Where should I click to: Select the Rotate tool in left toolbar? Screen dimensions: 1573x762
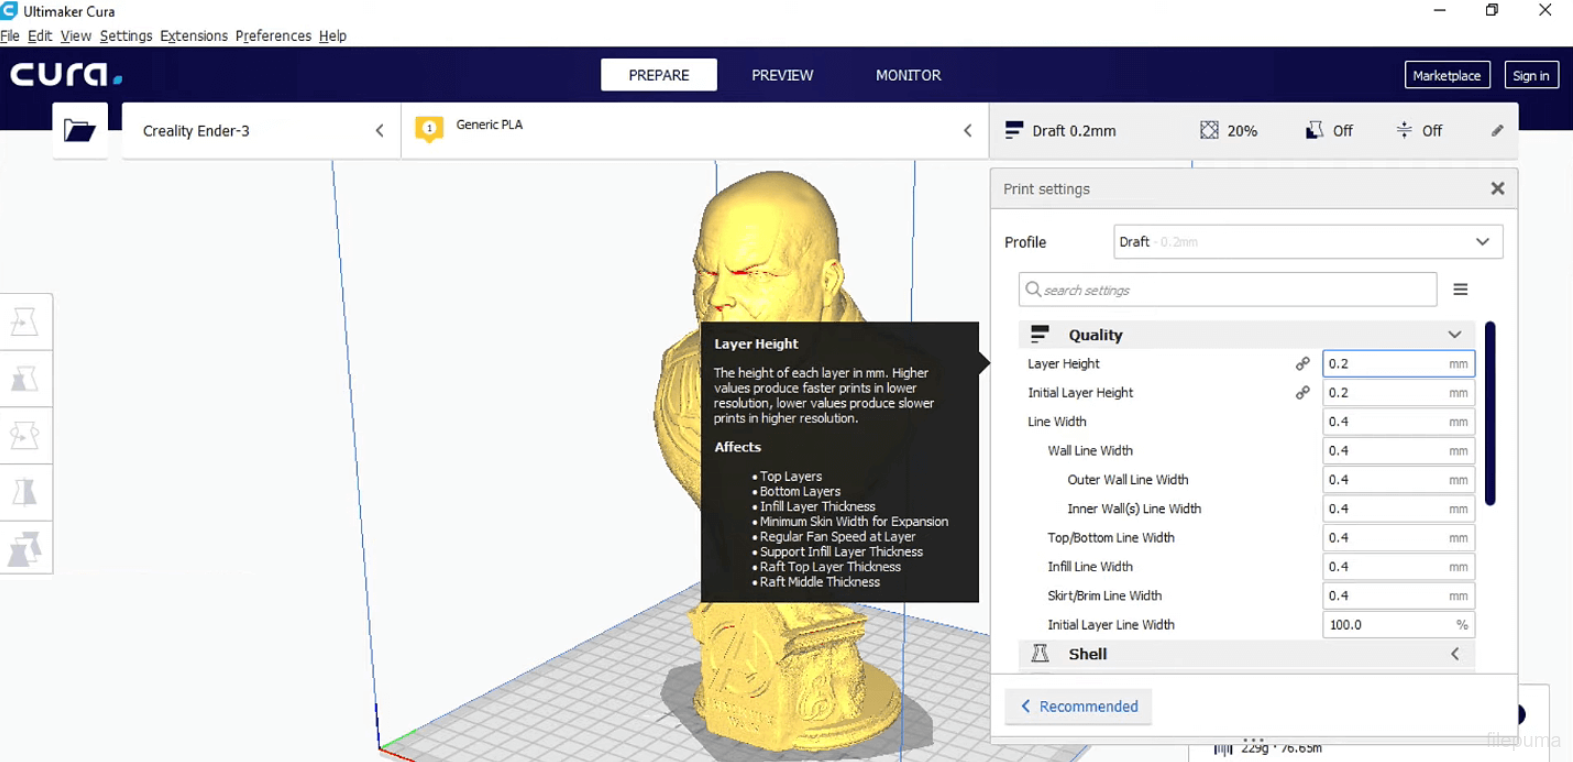click(25, 435)
